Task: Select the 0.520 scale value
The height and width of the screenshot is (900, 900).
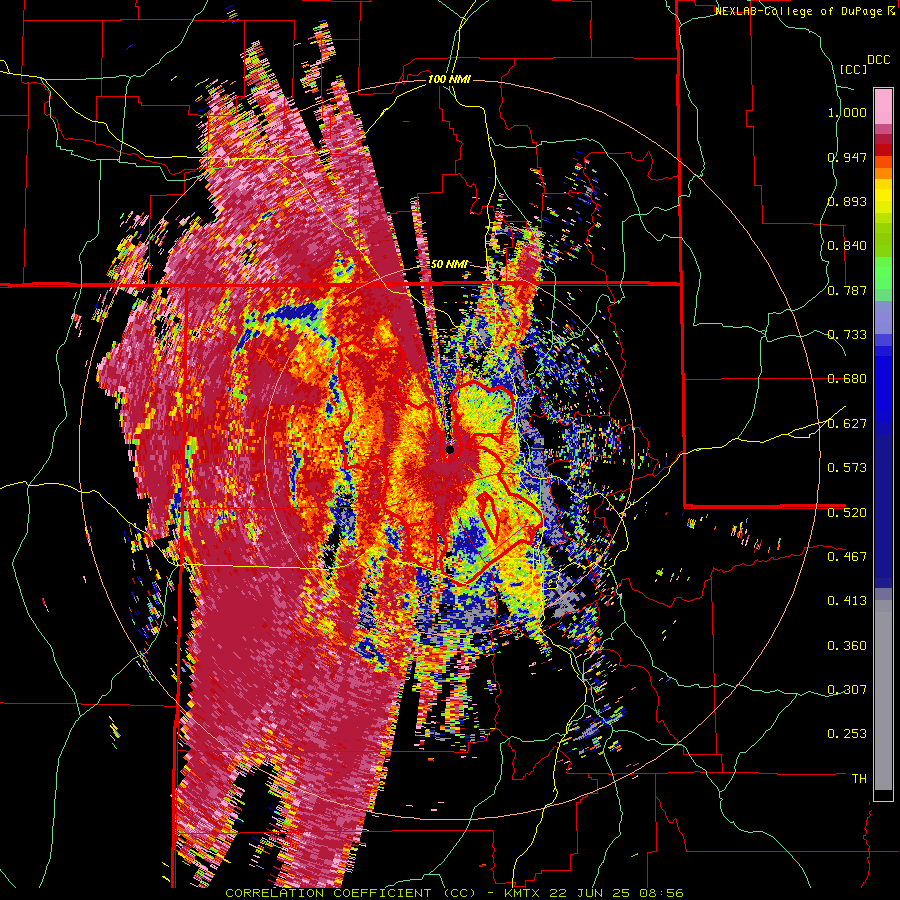Action: click(x=847, y=512)
